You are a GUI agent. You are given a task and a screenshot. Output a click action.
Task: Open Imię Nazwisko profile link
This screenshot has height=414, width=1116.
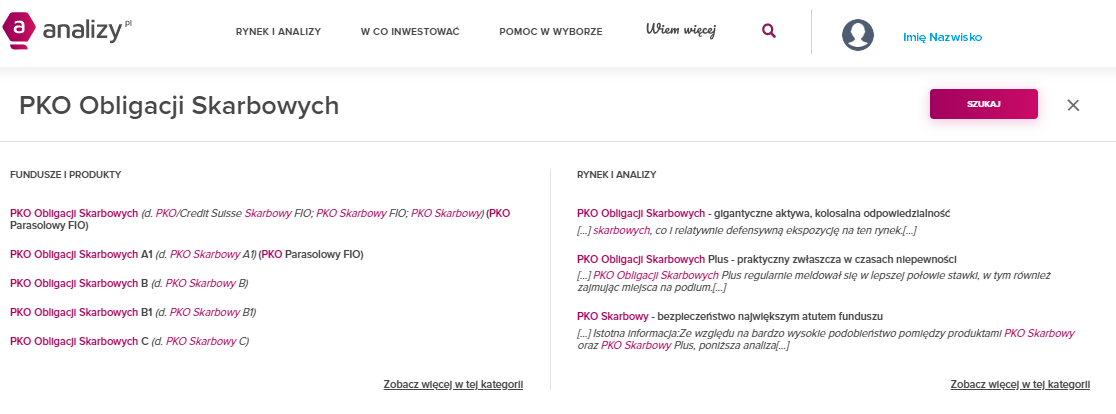(942, 37)
